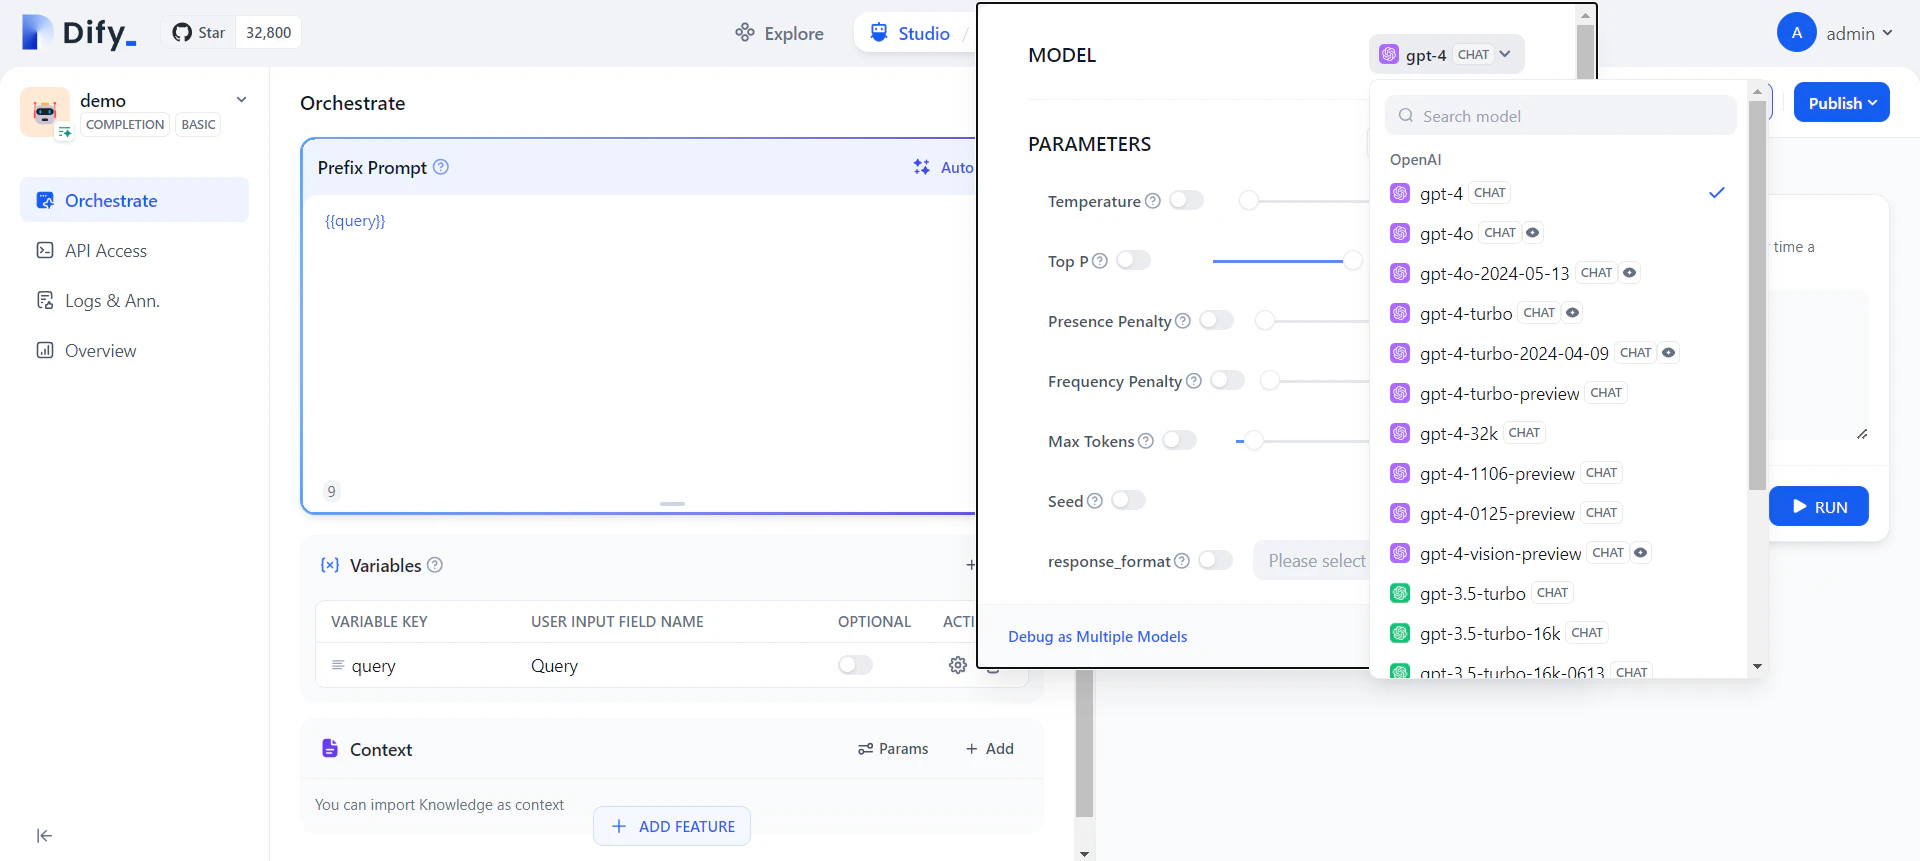Image resolution: width=1920 pixels, height=861 pixels.
Task: Collapse the sidebar with arrow icon
Action: [x=44, y=836]
